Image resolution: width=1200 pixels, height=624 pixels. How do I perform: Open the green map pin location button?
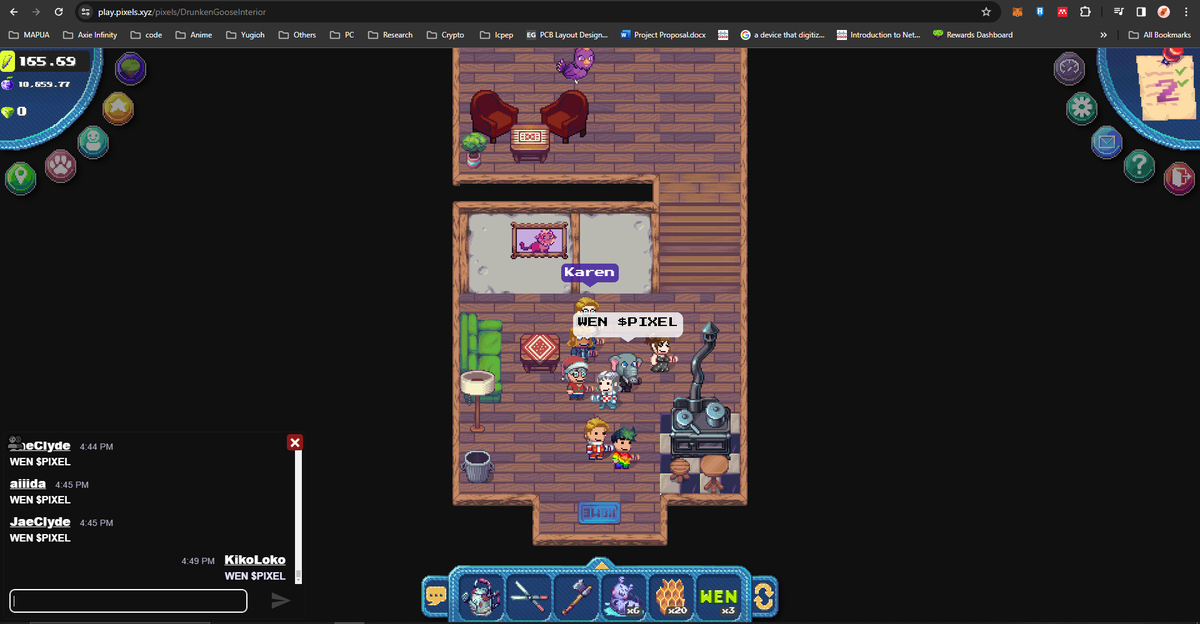coord(20,177)
